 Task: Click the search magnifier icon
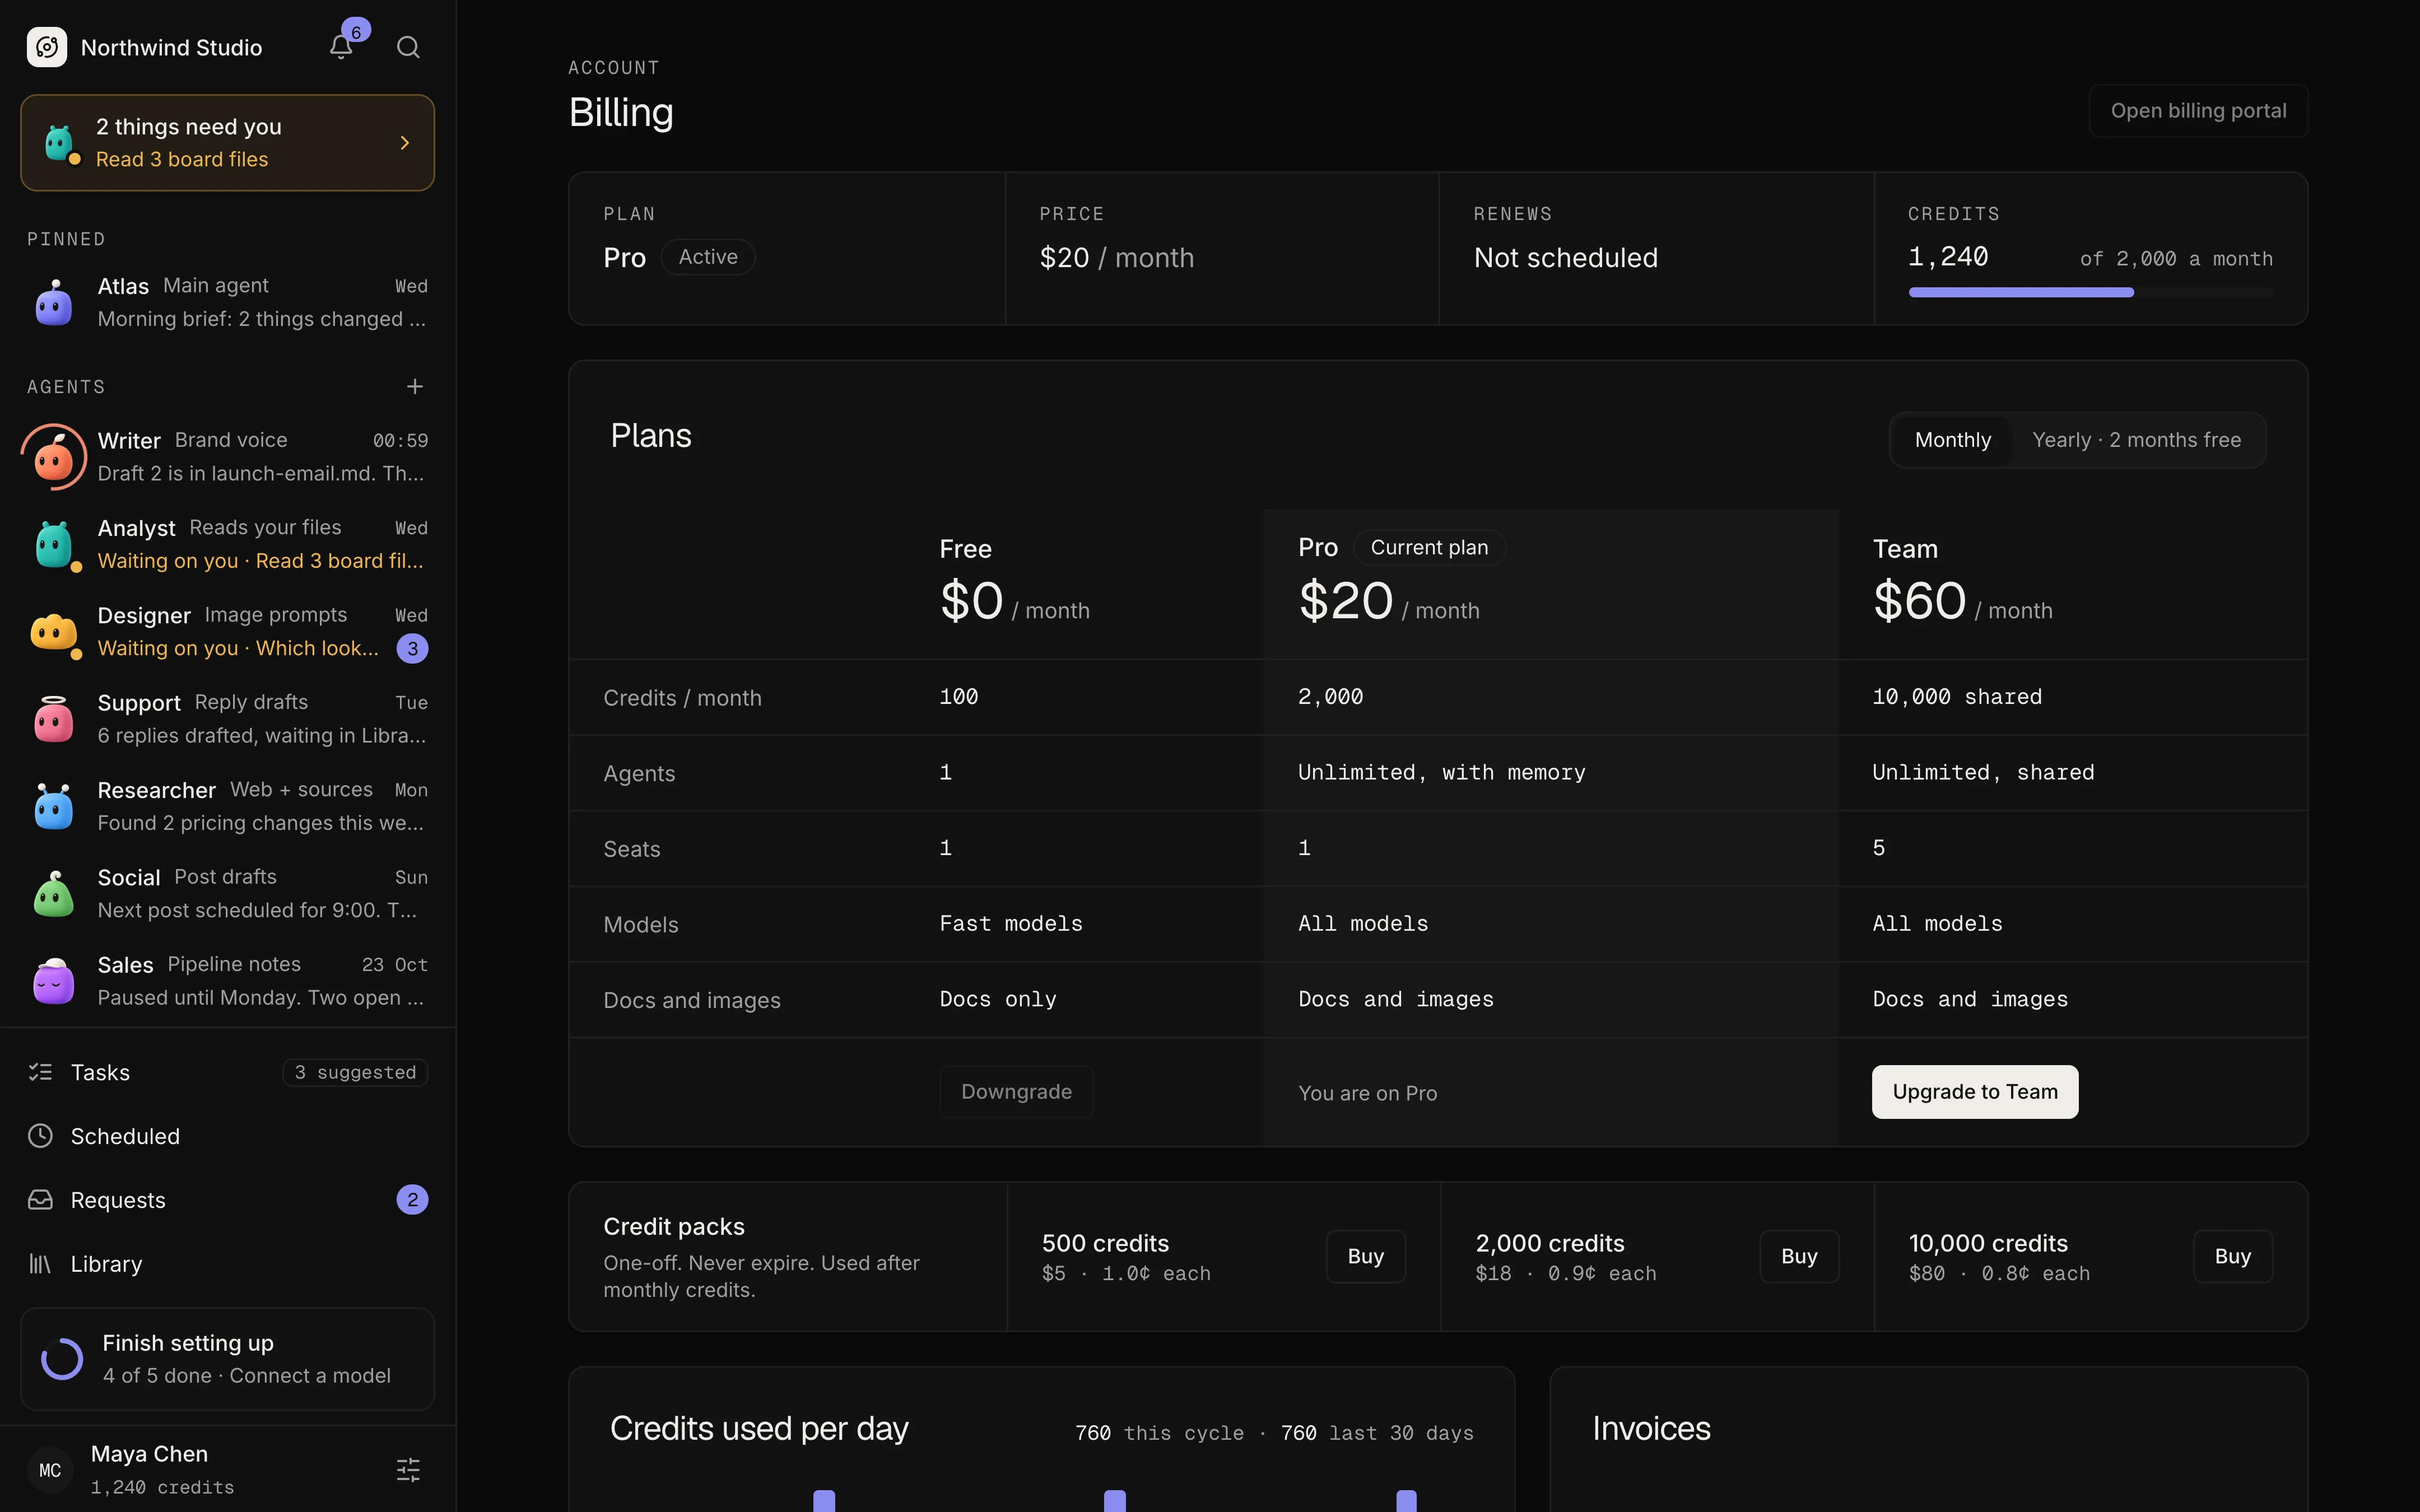point(408,47)
